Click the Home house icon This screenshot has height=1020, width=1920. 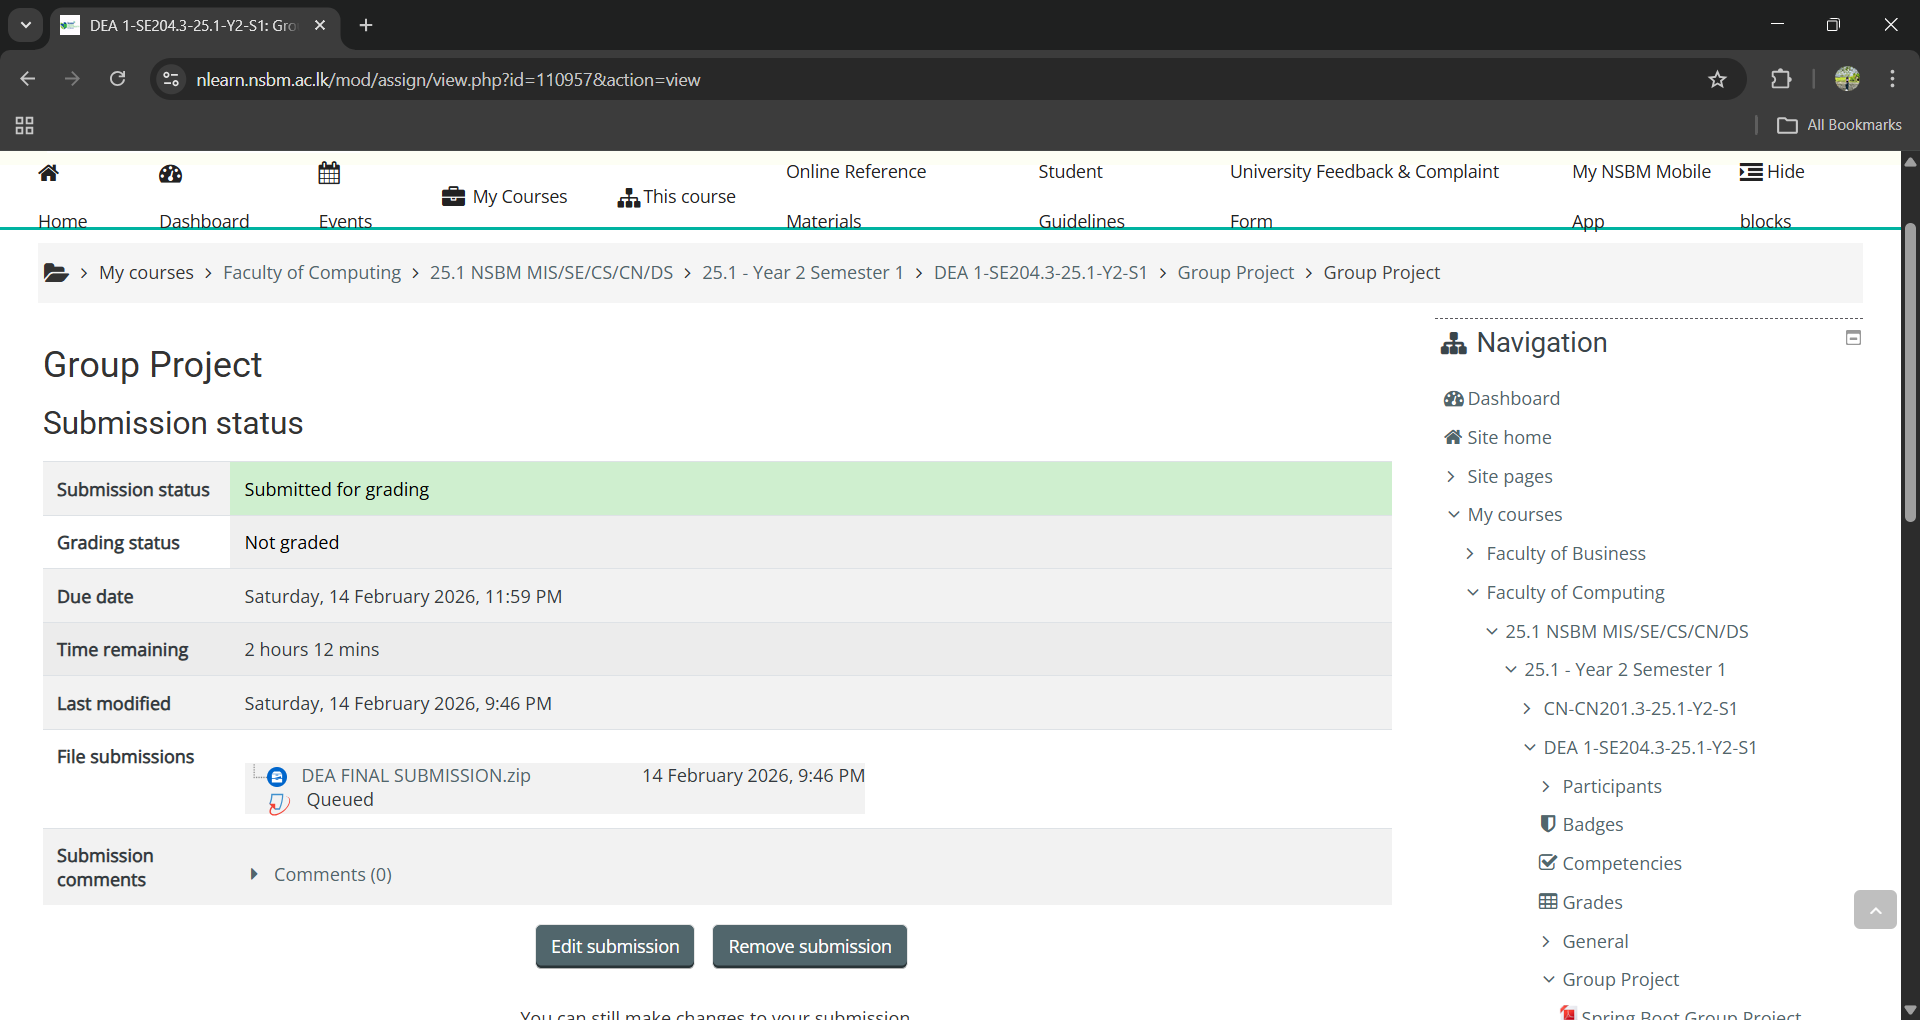[x=48, y=174]
